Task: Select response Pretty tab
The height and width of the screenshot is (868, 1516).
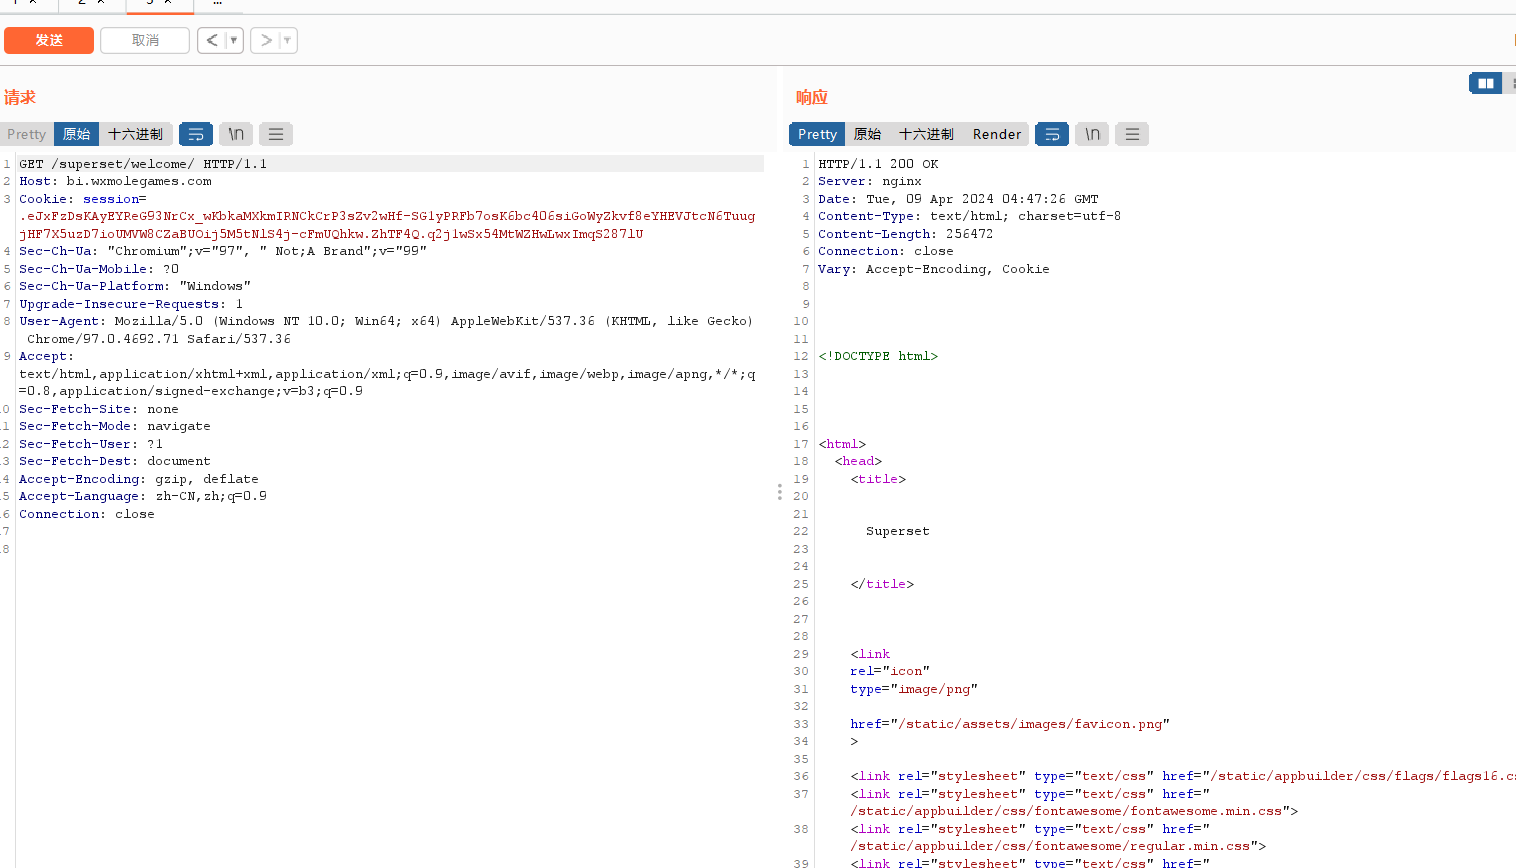Action: click(x=817, y=134)
